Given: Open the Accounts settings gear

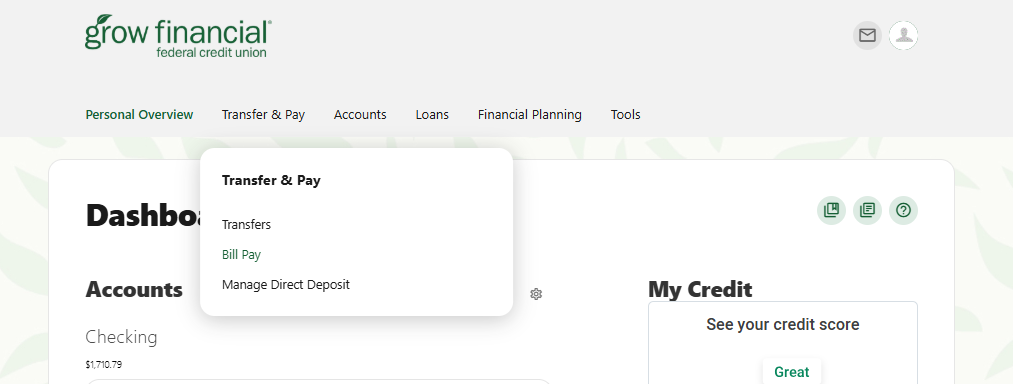Looking at the screenshot, I should point(536,294).
